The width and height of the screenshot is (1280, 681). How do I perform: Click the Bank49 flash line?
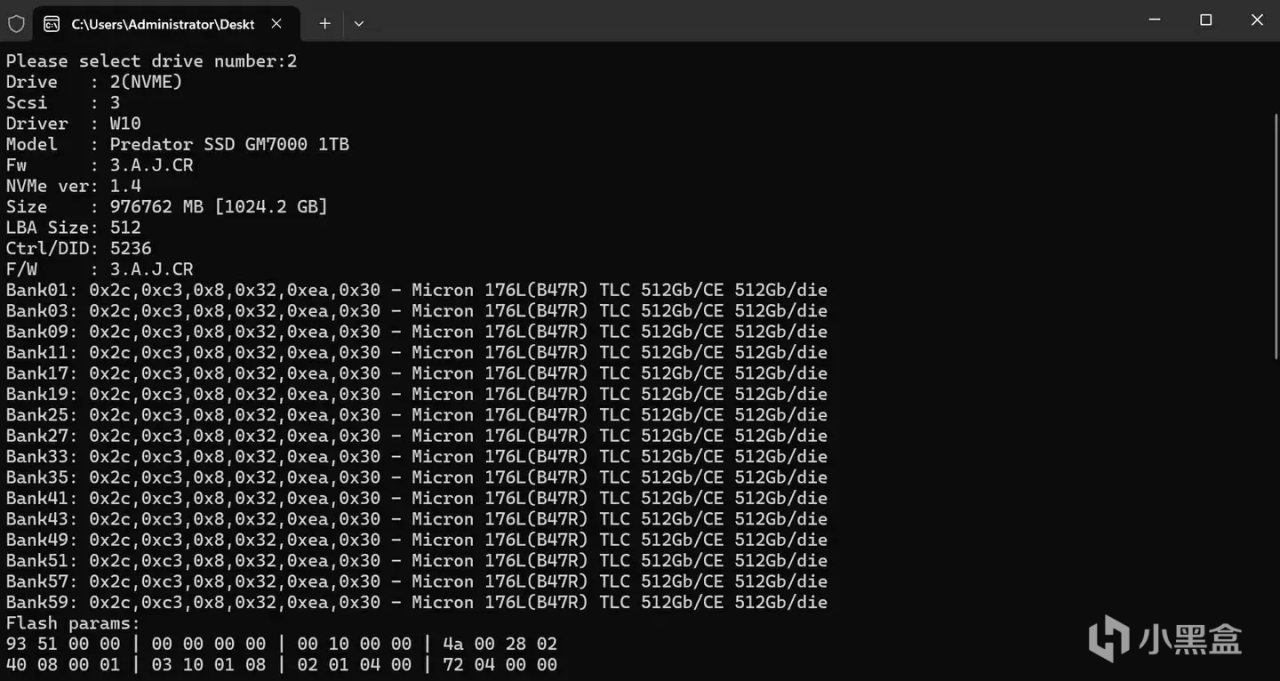pyautogui.click(x=416, y=540)
